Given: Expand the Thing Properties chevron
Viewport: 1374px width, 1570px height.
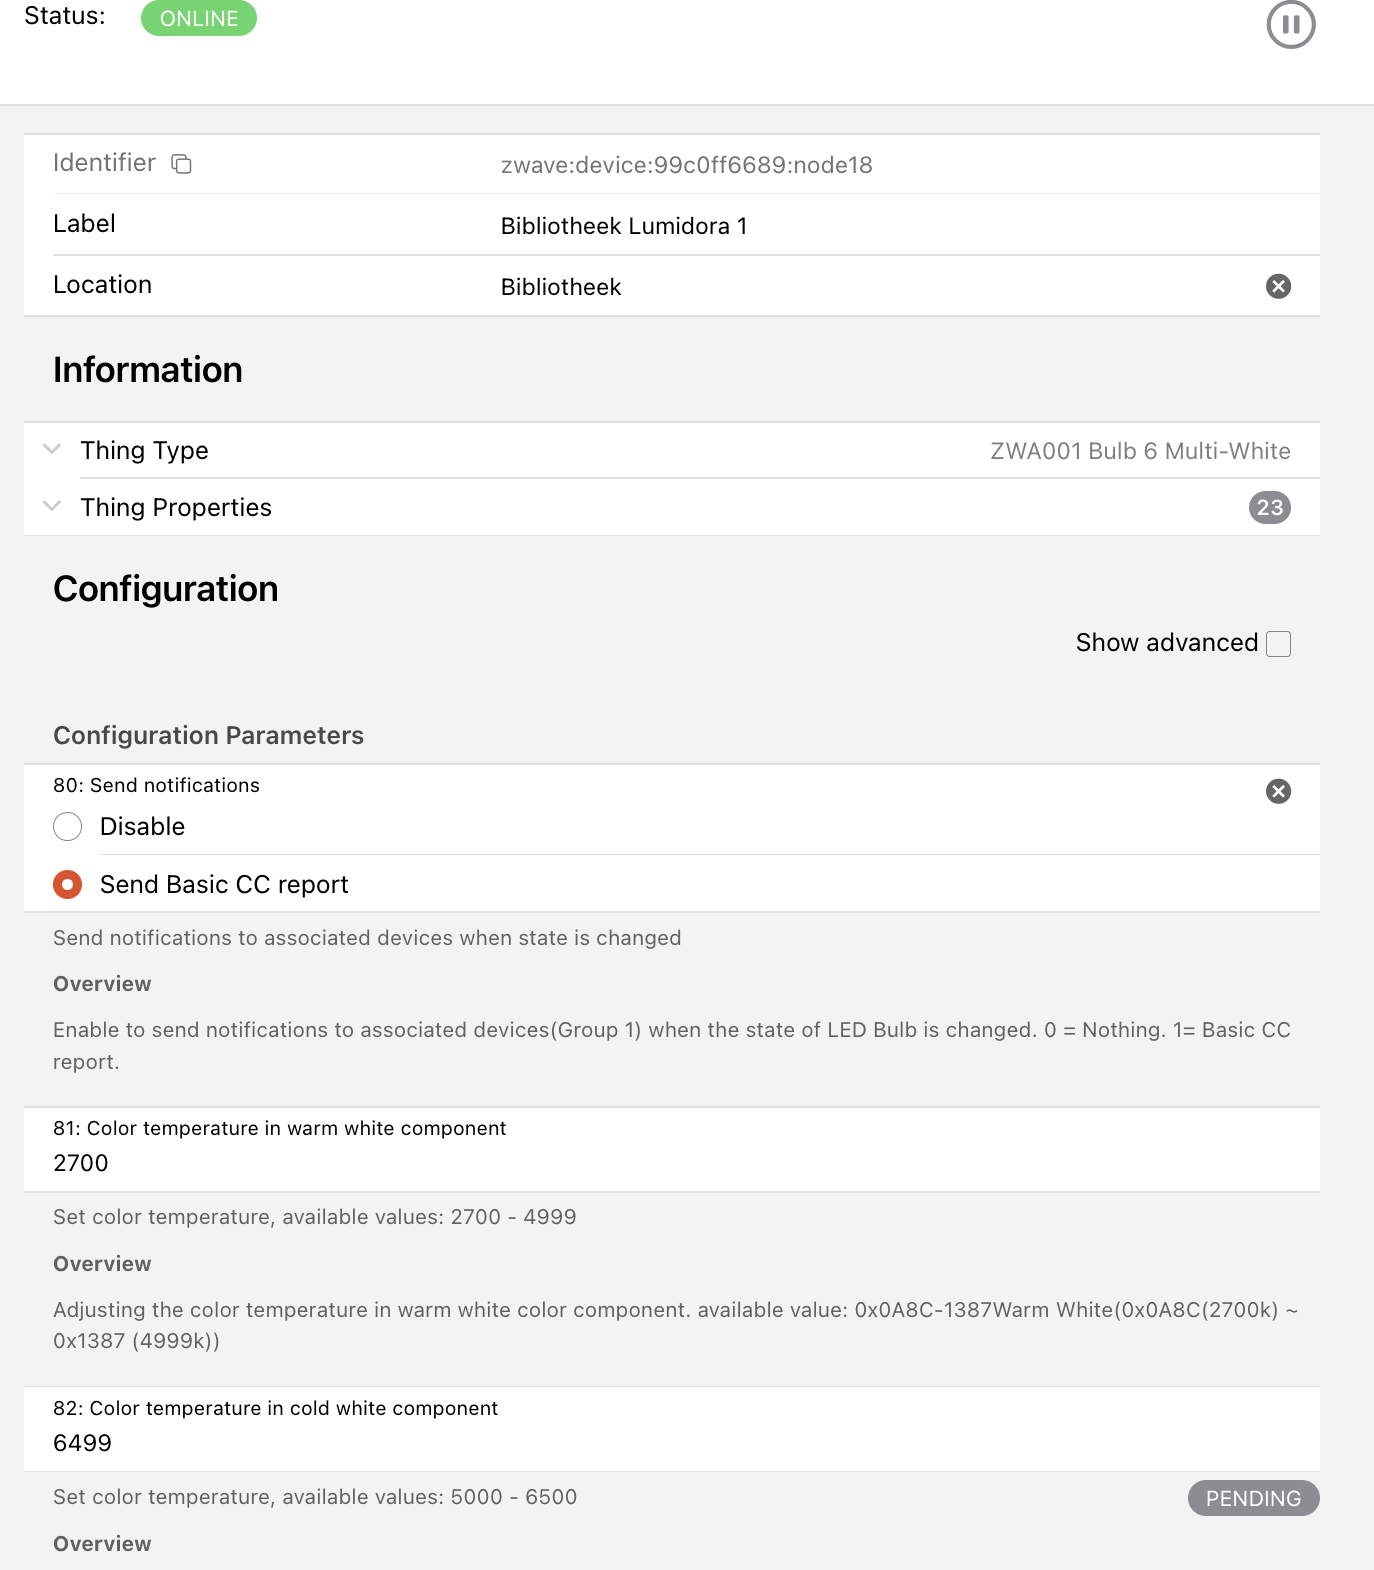Looking at the screenshot, I should 52,506.
